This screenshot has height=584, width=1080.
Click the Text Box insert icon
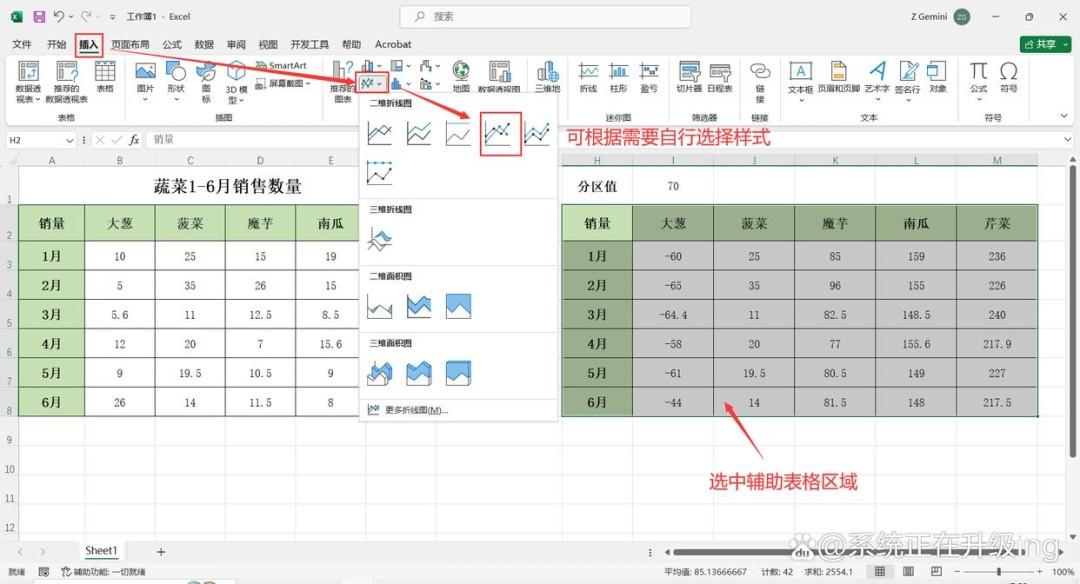800,77
